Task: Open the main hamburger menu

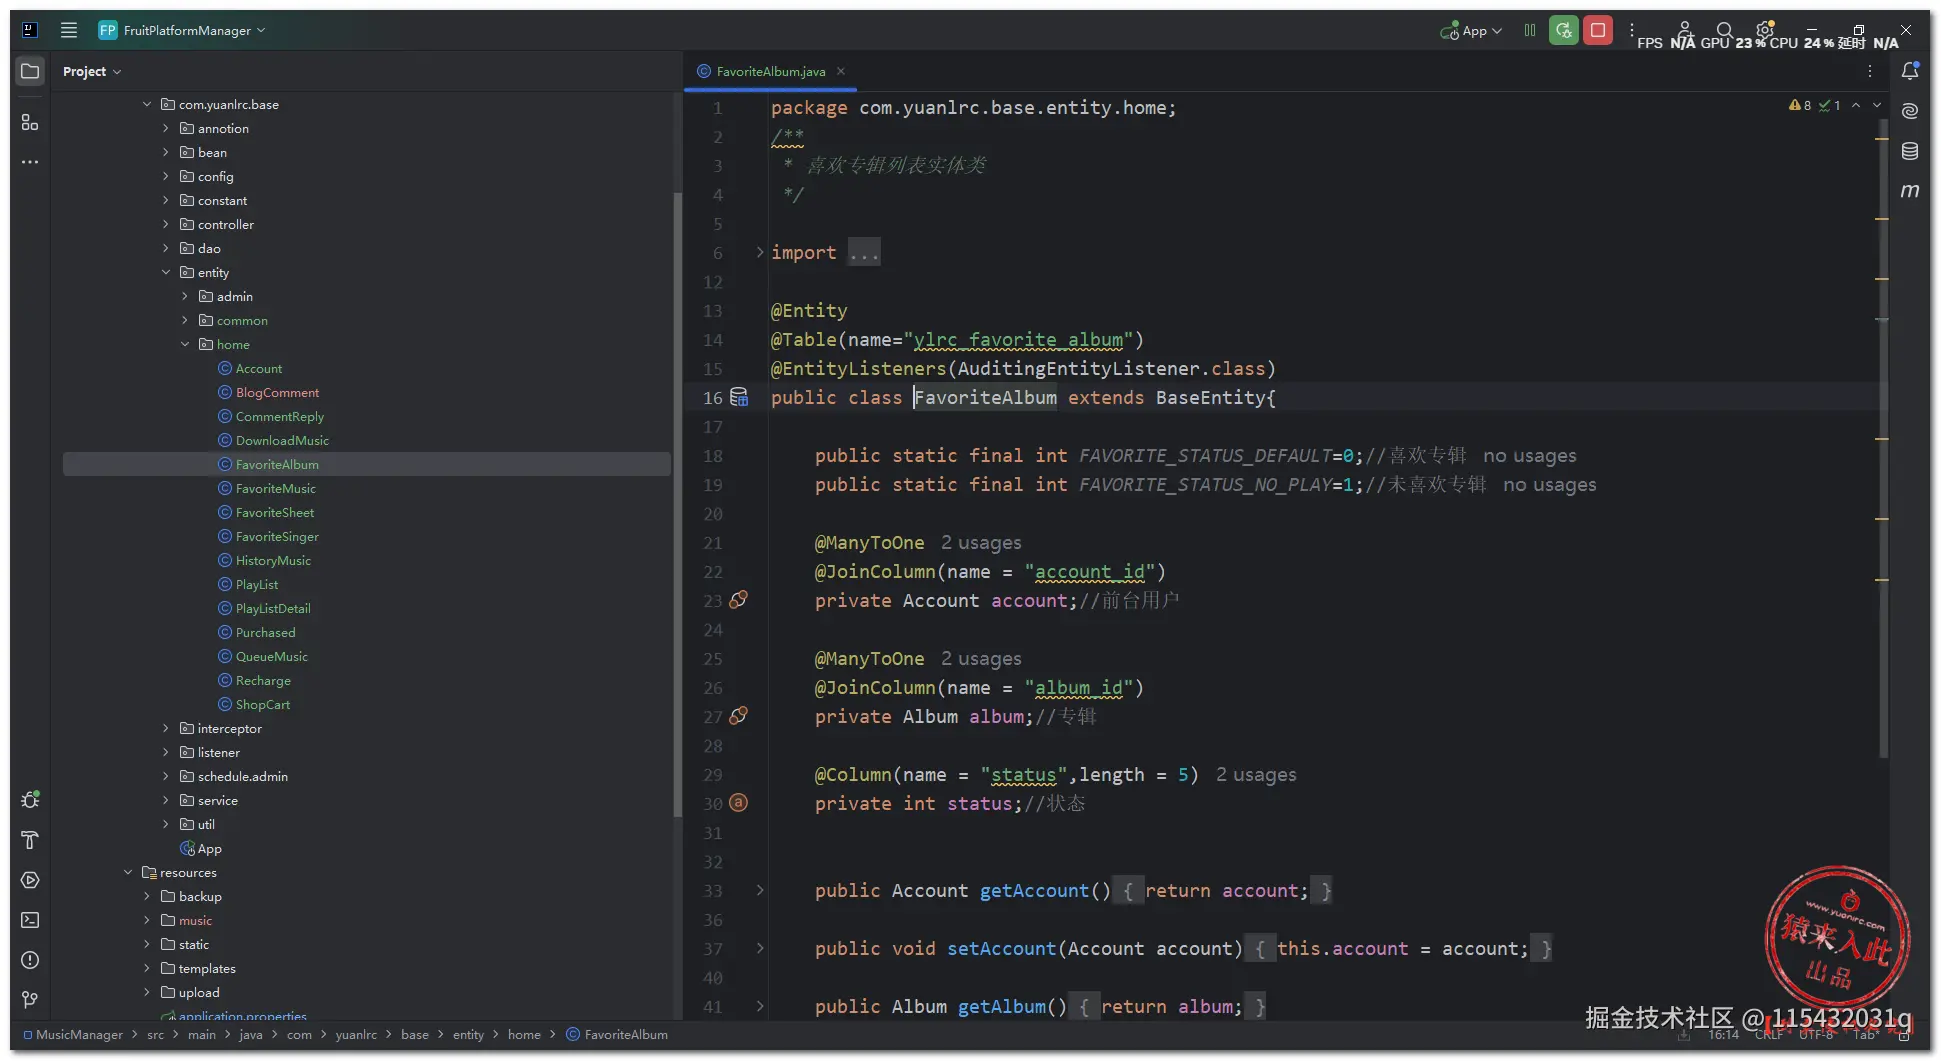Action: 69,30
